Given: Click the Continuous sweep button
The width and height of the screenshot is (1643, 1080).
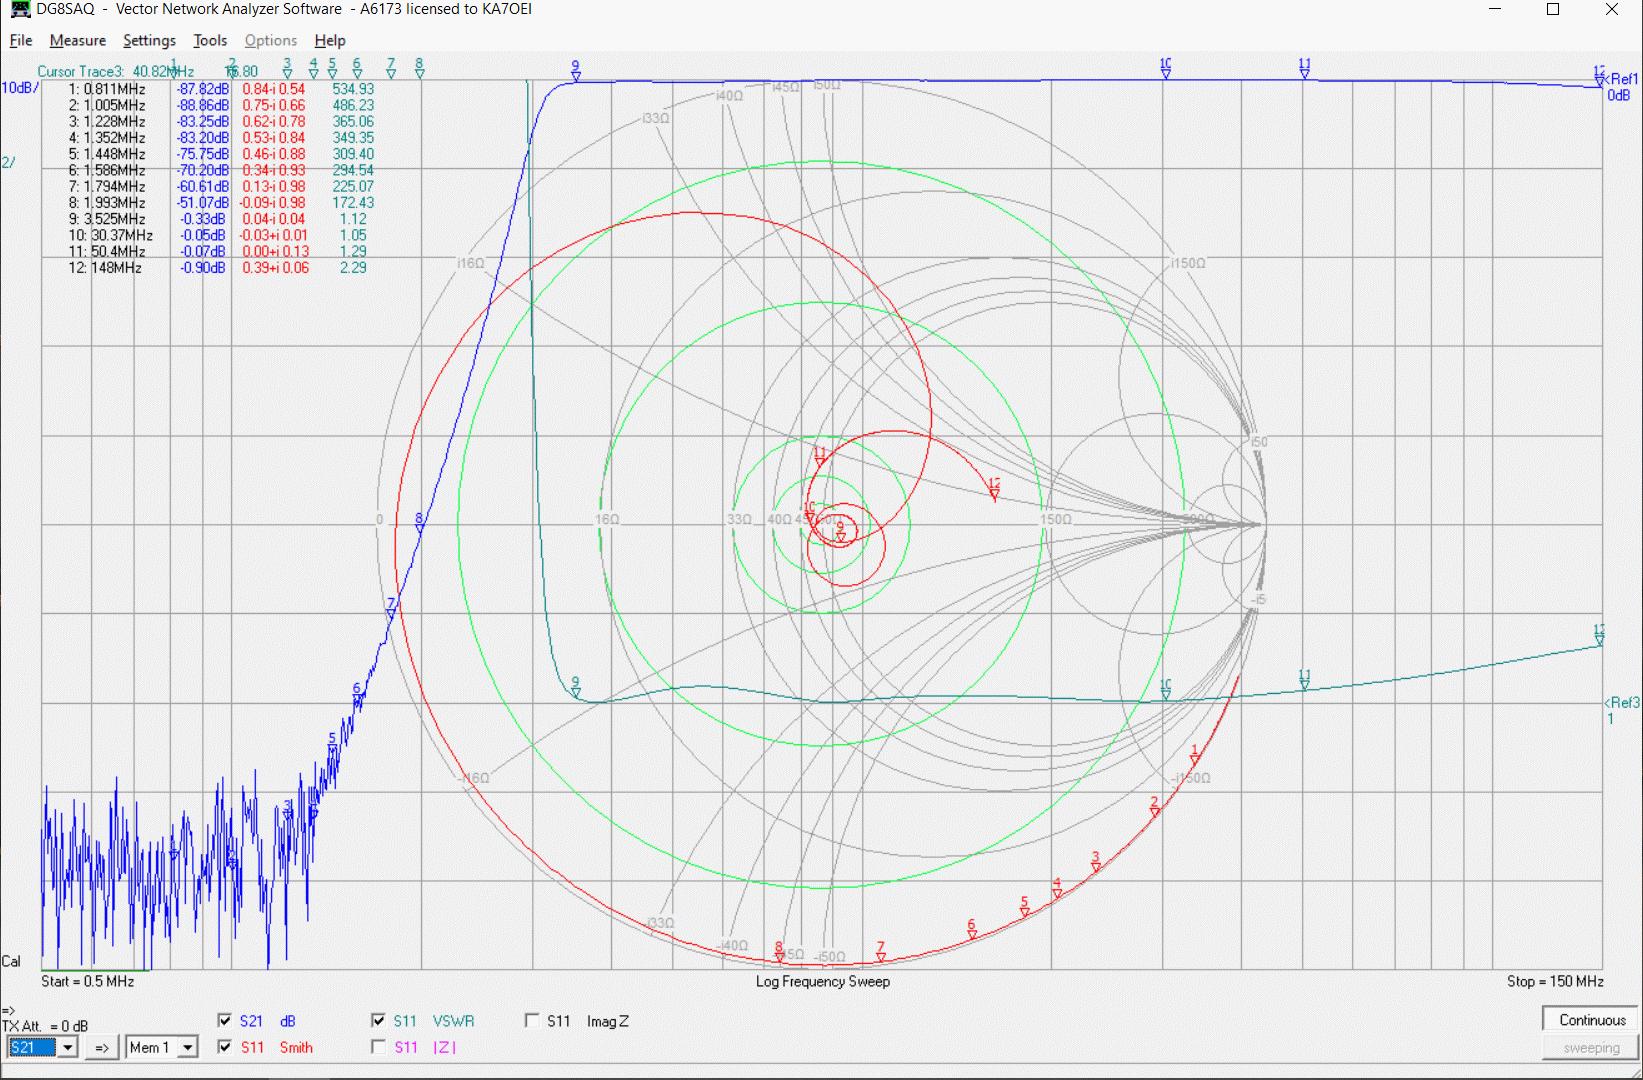Looking at the screenshot, I should (x=1591, y=1020).
